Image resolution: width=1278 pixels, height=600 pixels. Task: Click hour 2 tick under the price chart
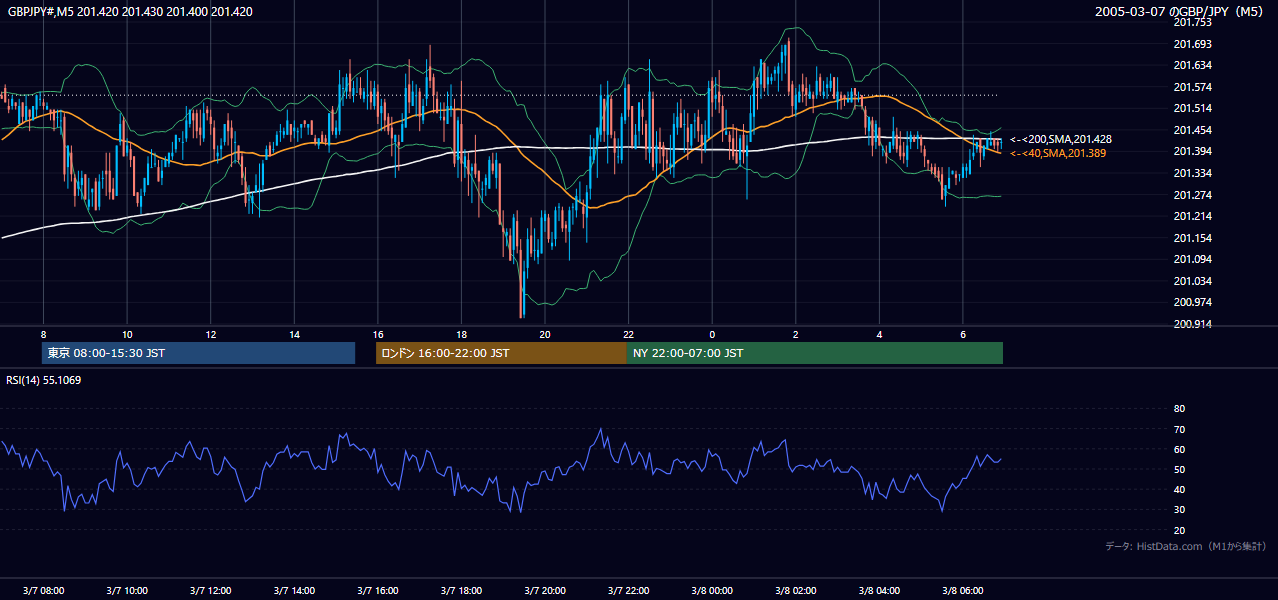(795, 334)
